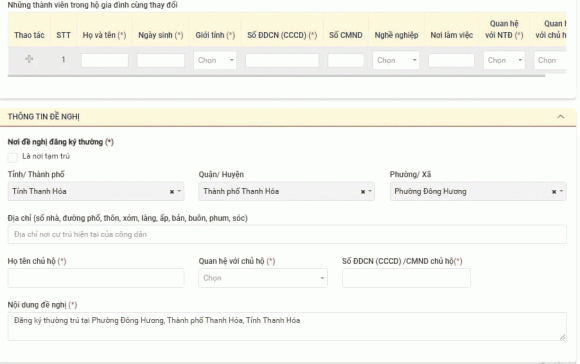Click the 'Nơi làm việc' column header
The image size is (580, 364).
tap(452, 35)
